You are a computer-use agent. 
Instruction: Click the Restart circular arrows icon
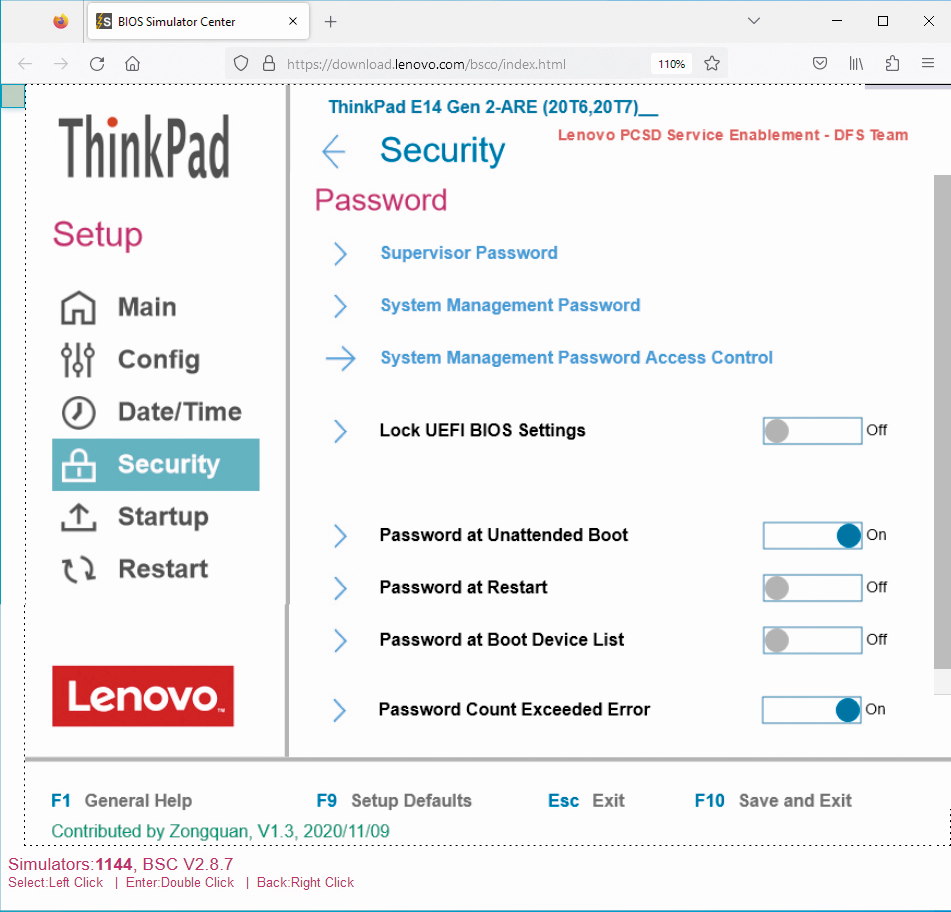click(x=78, y=569)
